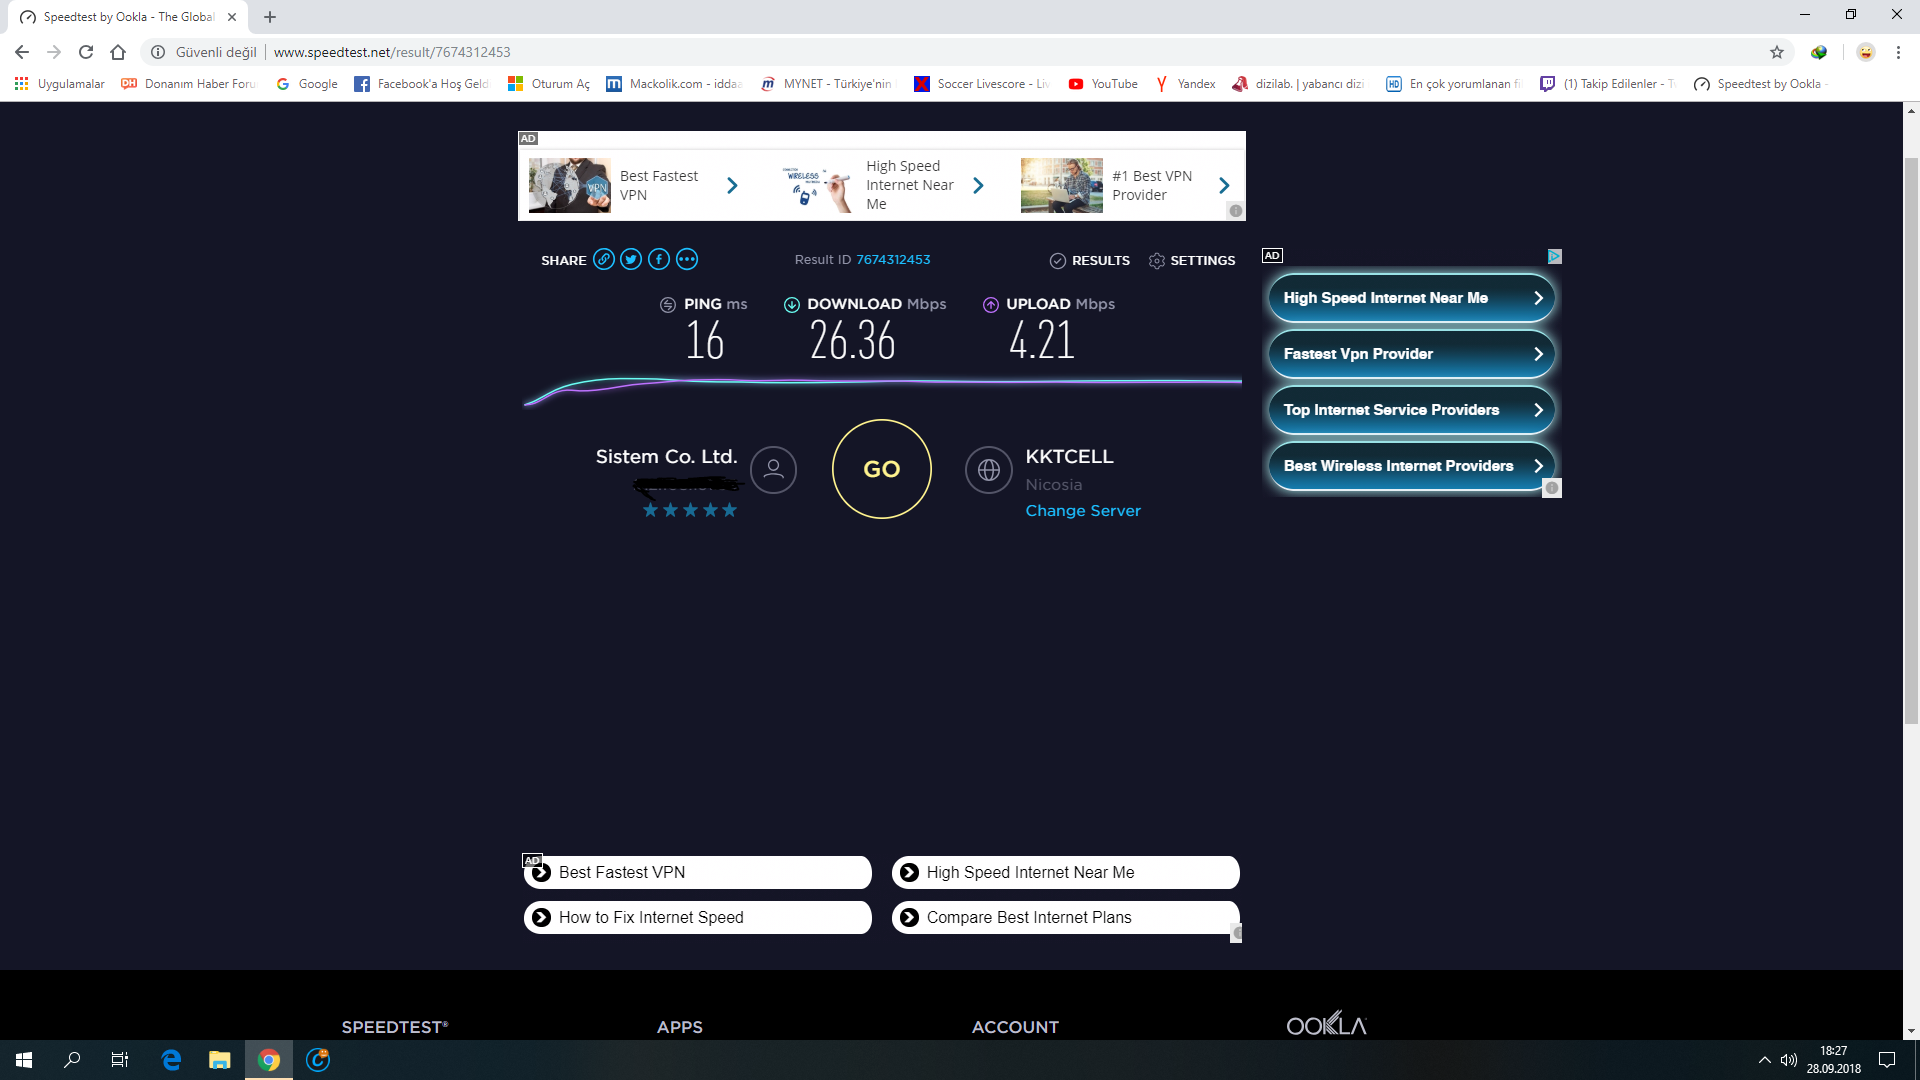Viewport: 1920px width, 1080px height.
Task: Click the PING ms icon
Action: [668, 305]
